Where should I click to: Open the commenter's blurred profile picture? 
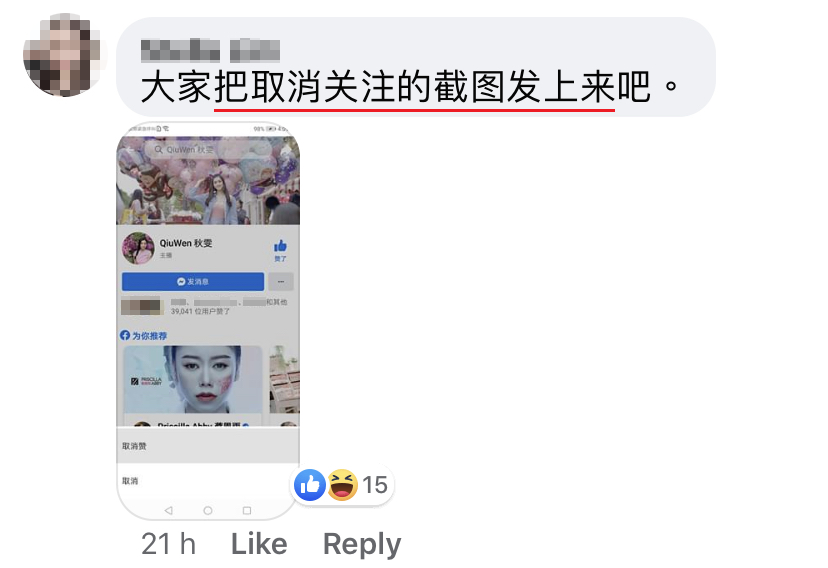pos(62,56)
